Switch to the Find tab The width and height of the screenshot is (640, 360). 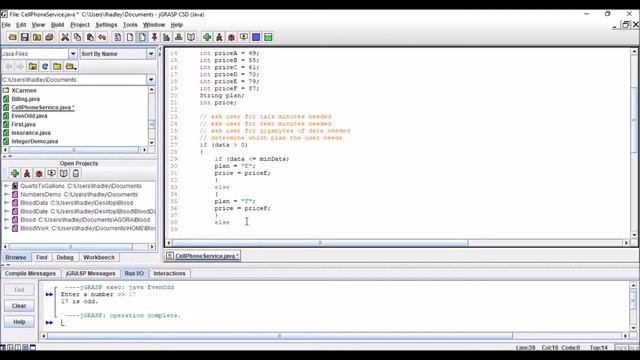coord(42,257)
